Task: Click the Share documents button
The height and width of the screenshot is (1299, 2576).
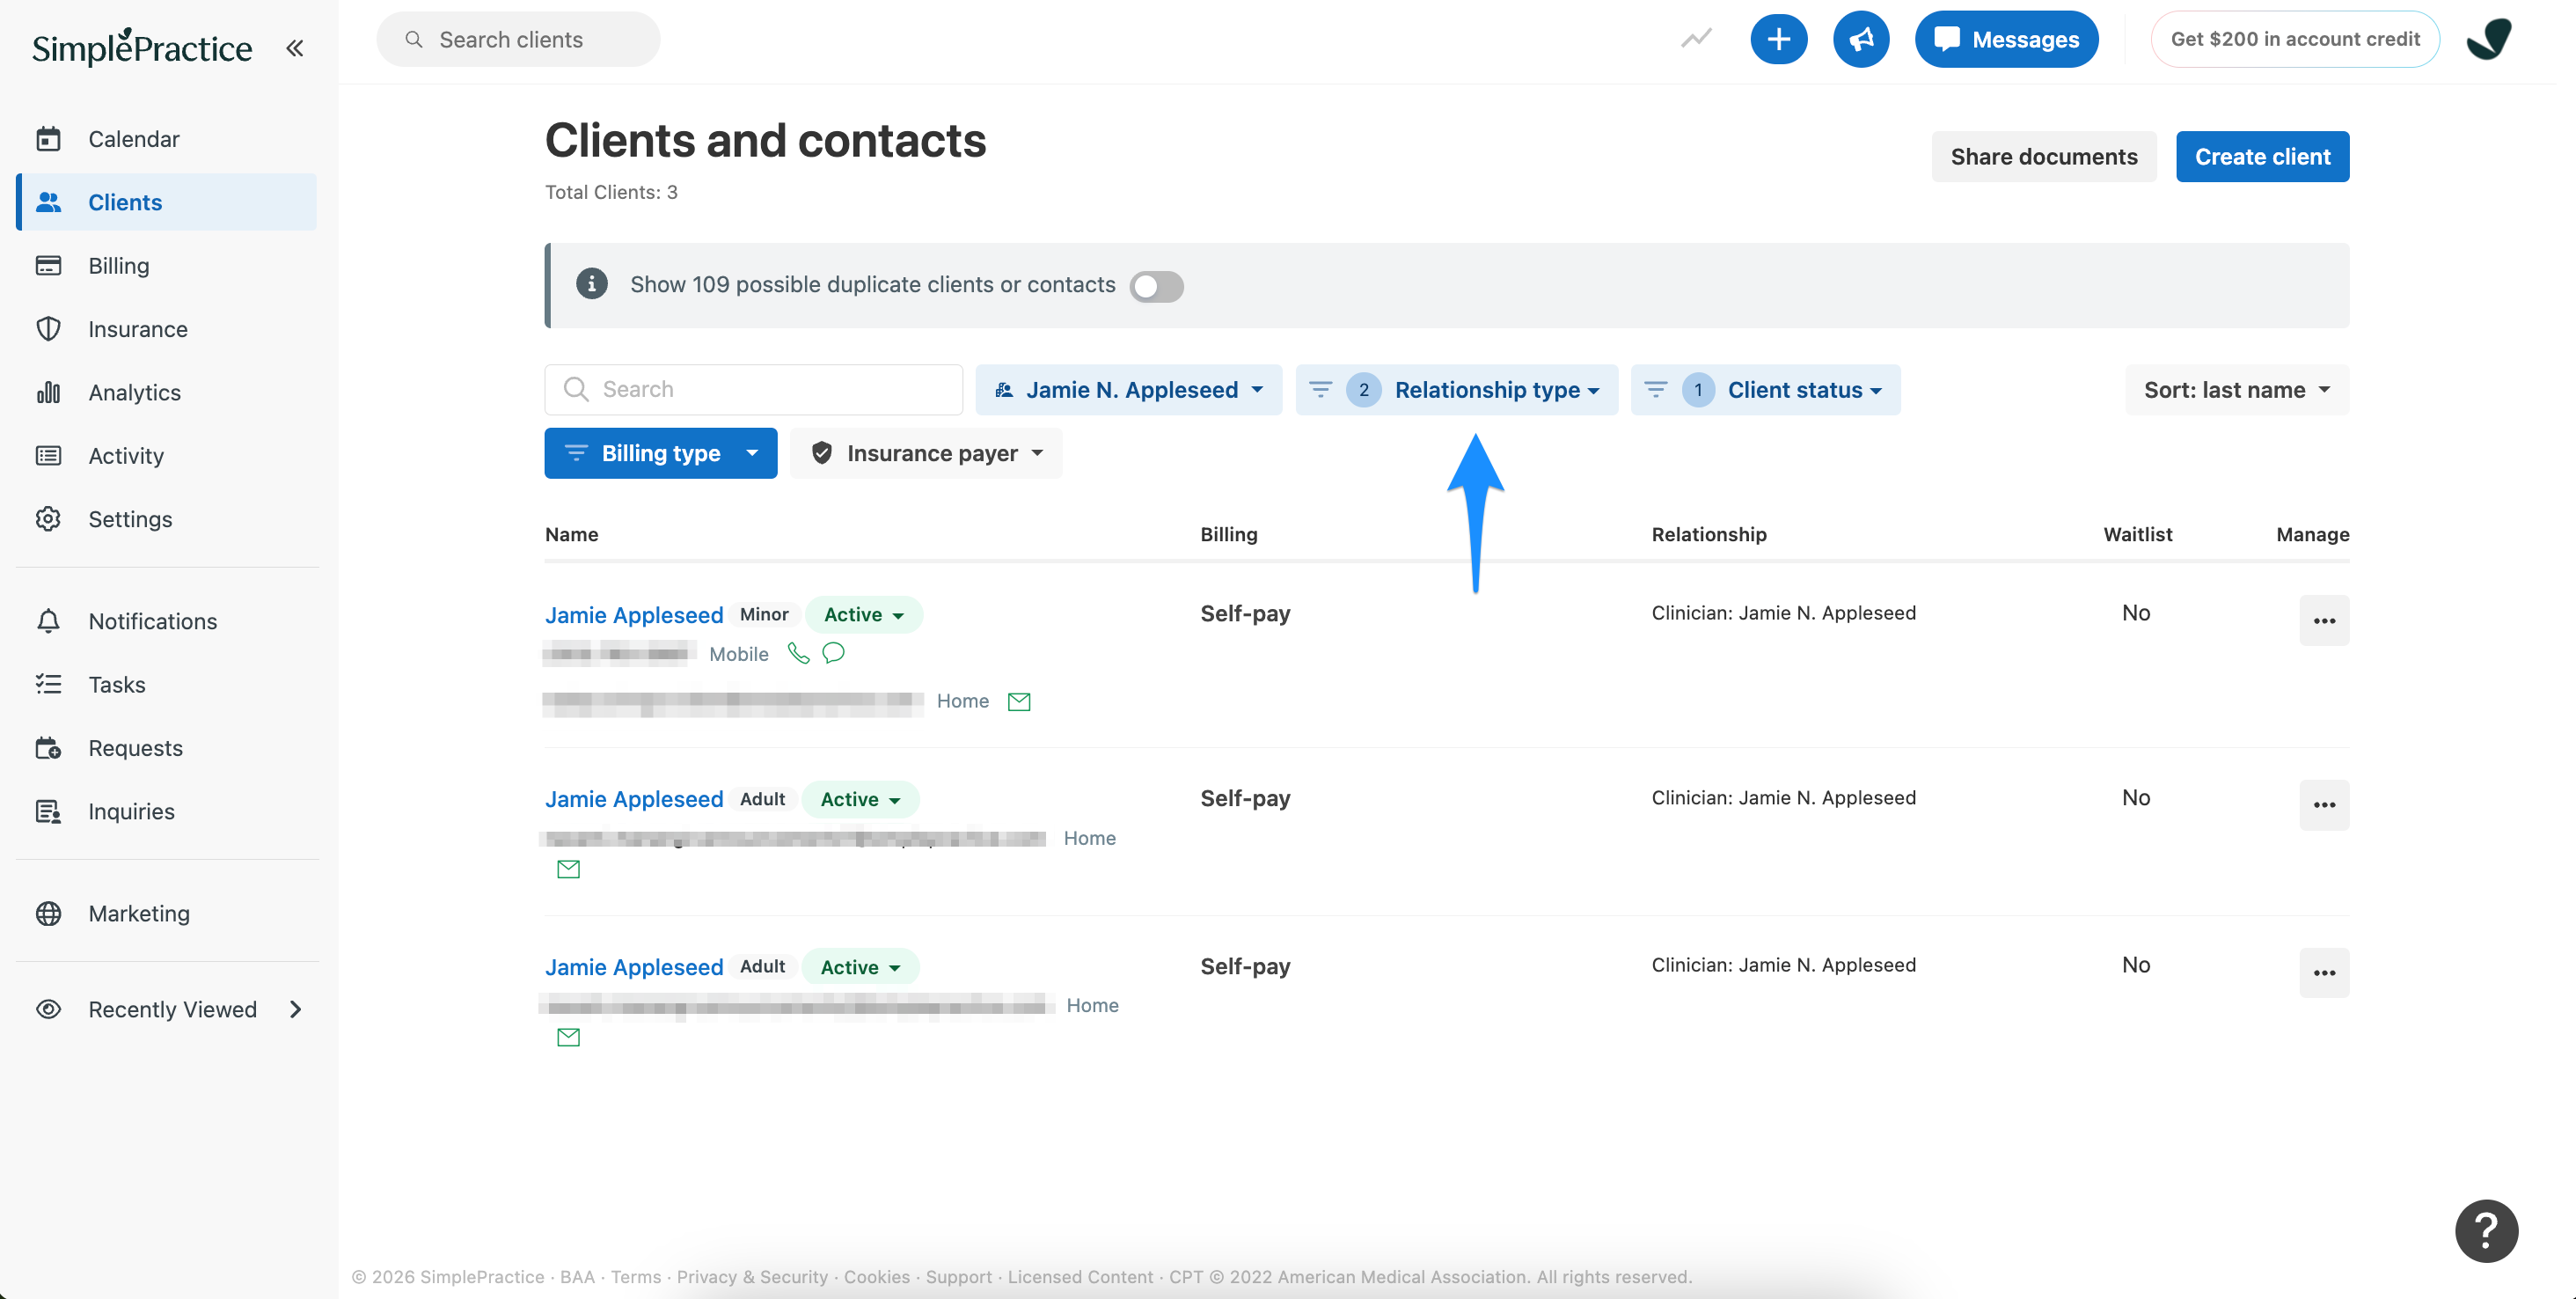Action: click(x=2043, y=156)
